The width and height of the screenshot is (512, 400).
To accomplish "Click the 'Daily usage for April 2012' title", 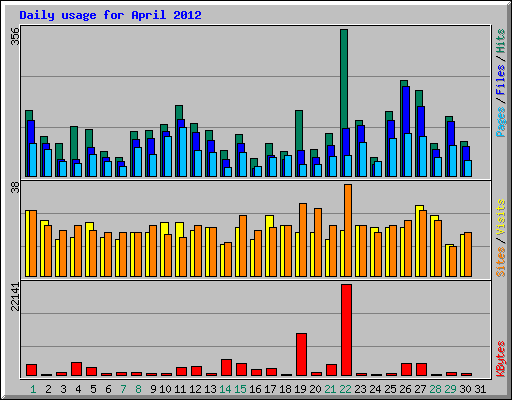I will point(110,15).
